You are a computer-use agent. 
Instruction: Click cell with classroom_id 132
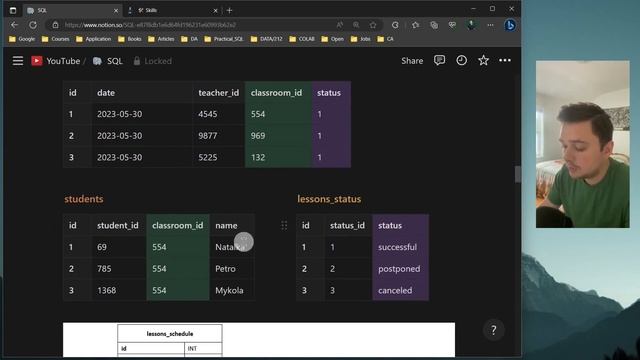tap(278, 157)
